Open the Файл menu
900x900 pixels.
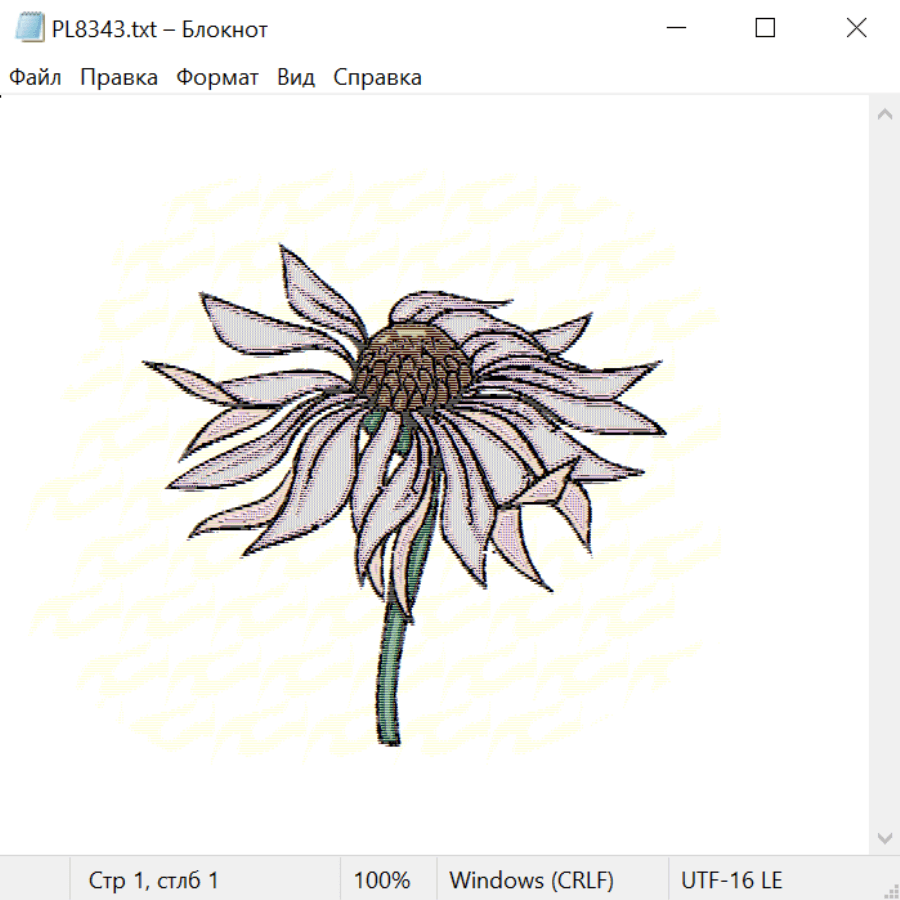coord(35,77)
